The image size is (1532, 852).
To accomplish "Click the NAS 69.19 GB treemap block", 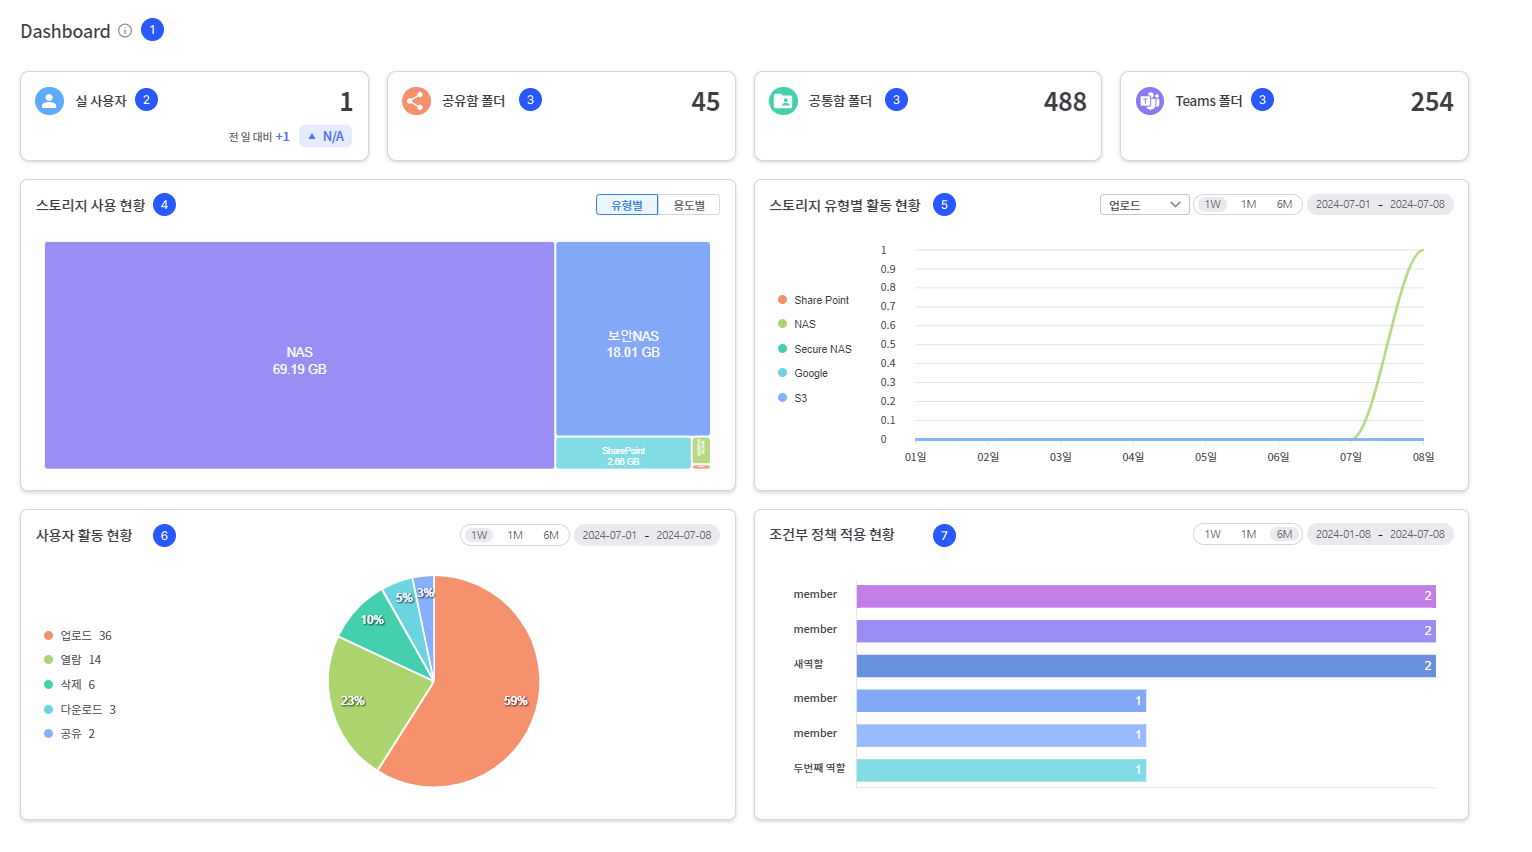I will pyautogui.click(x=299, y=355).
